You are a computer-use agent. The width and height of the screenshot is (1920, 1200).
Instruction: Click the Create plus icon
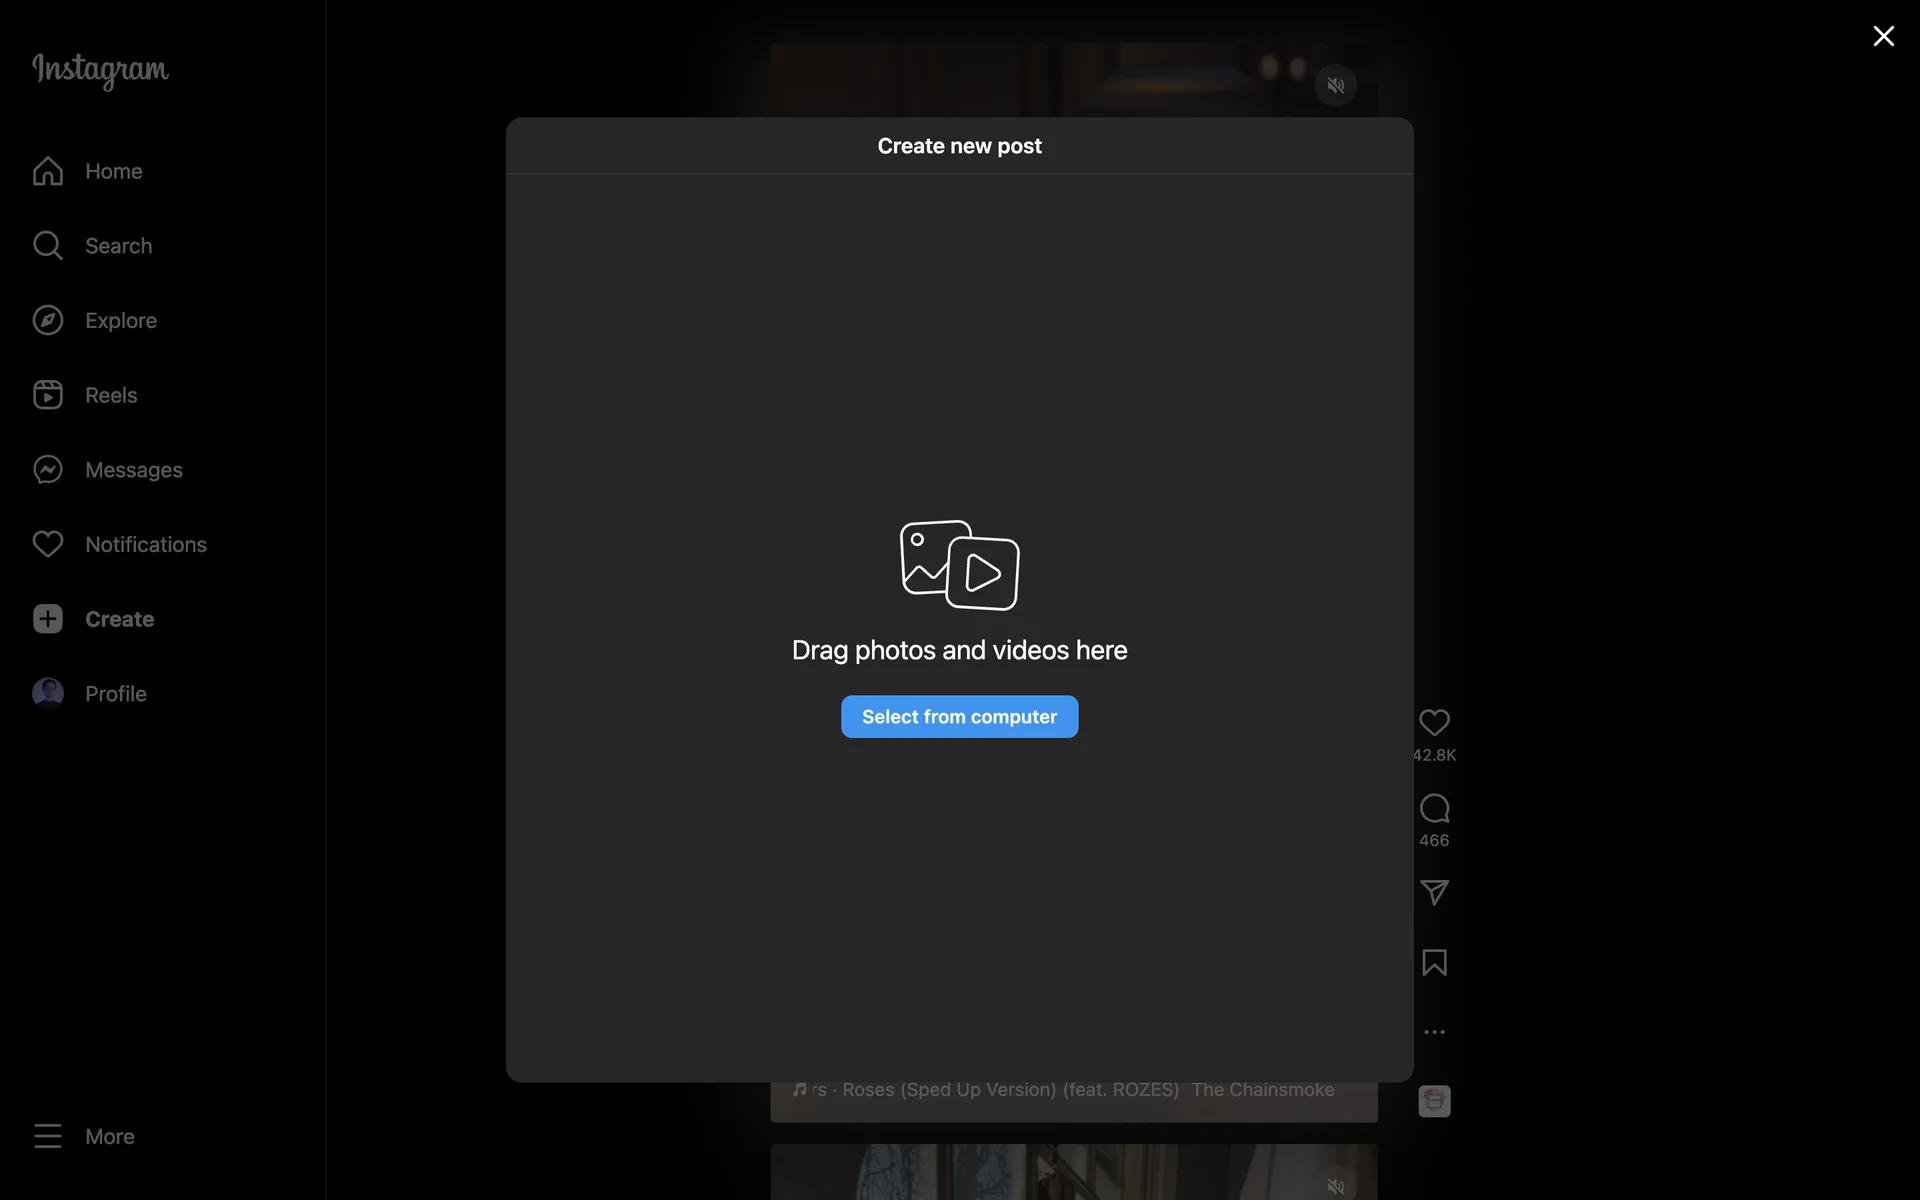pyautogui.click(x=48, y=619)
